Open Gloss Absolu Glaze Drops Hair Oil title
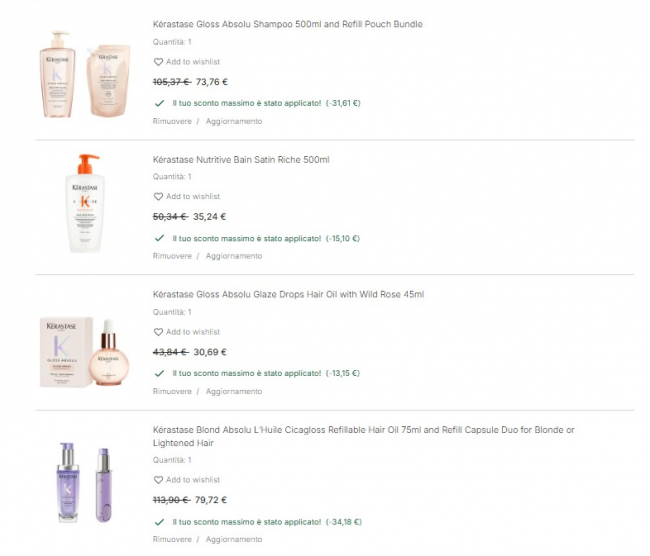Viewport: 650px width, 556px height. pyautogui.click(x=288, y=294)
